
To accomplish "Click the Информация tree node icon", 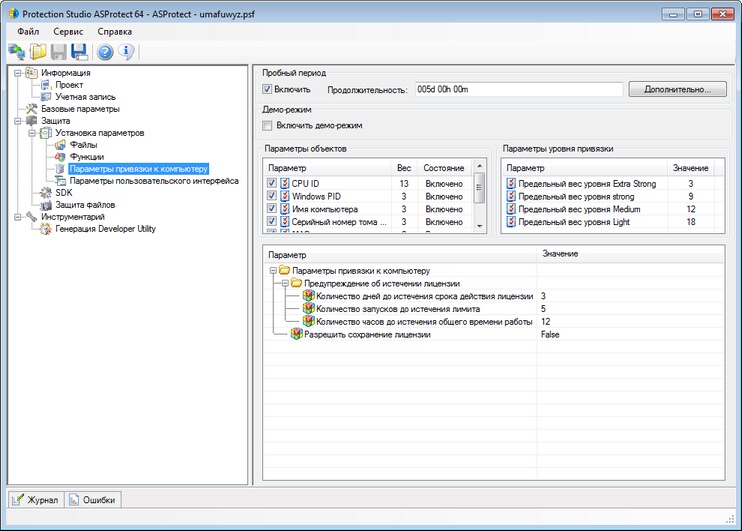I will pos(31,73).
